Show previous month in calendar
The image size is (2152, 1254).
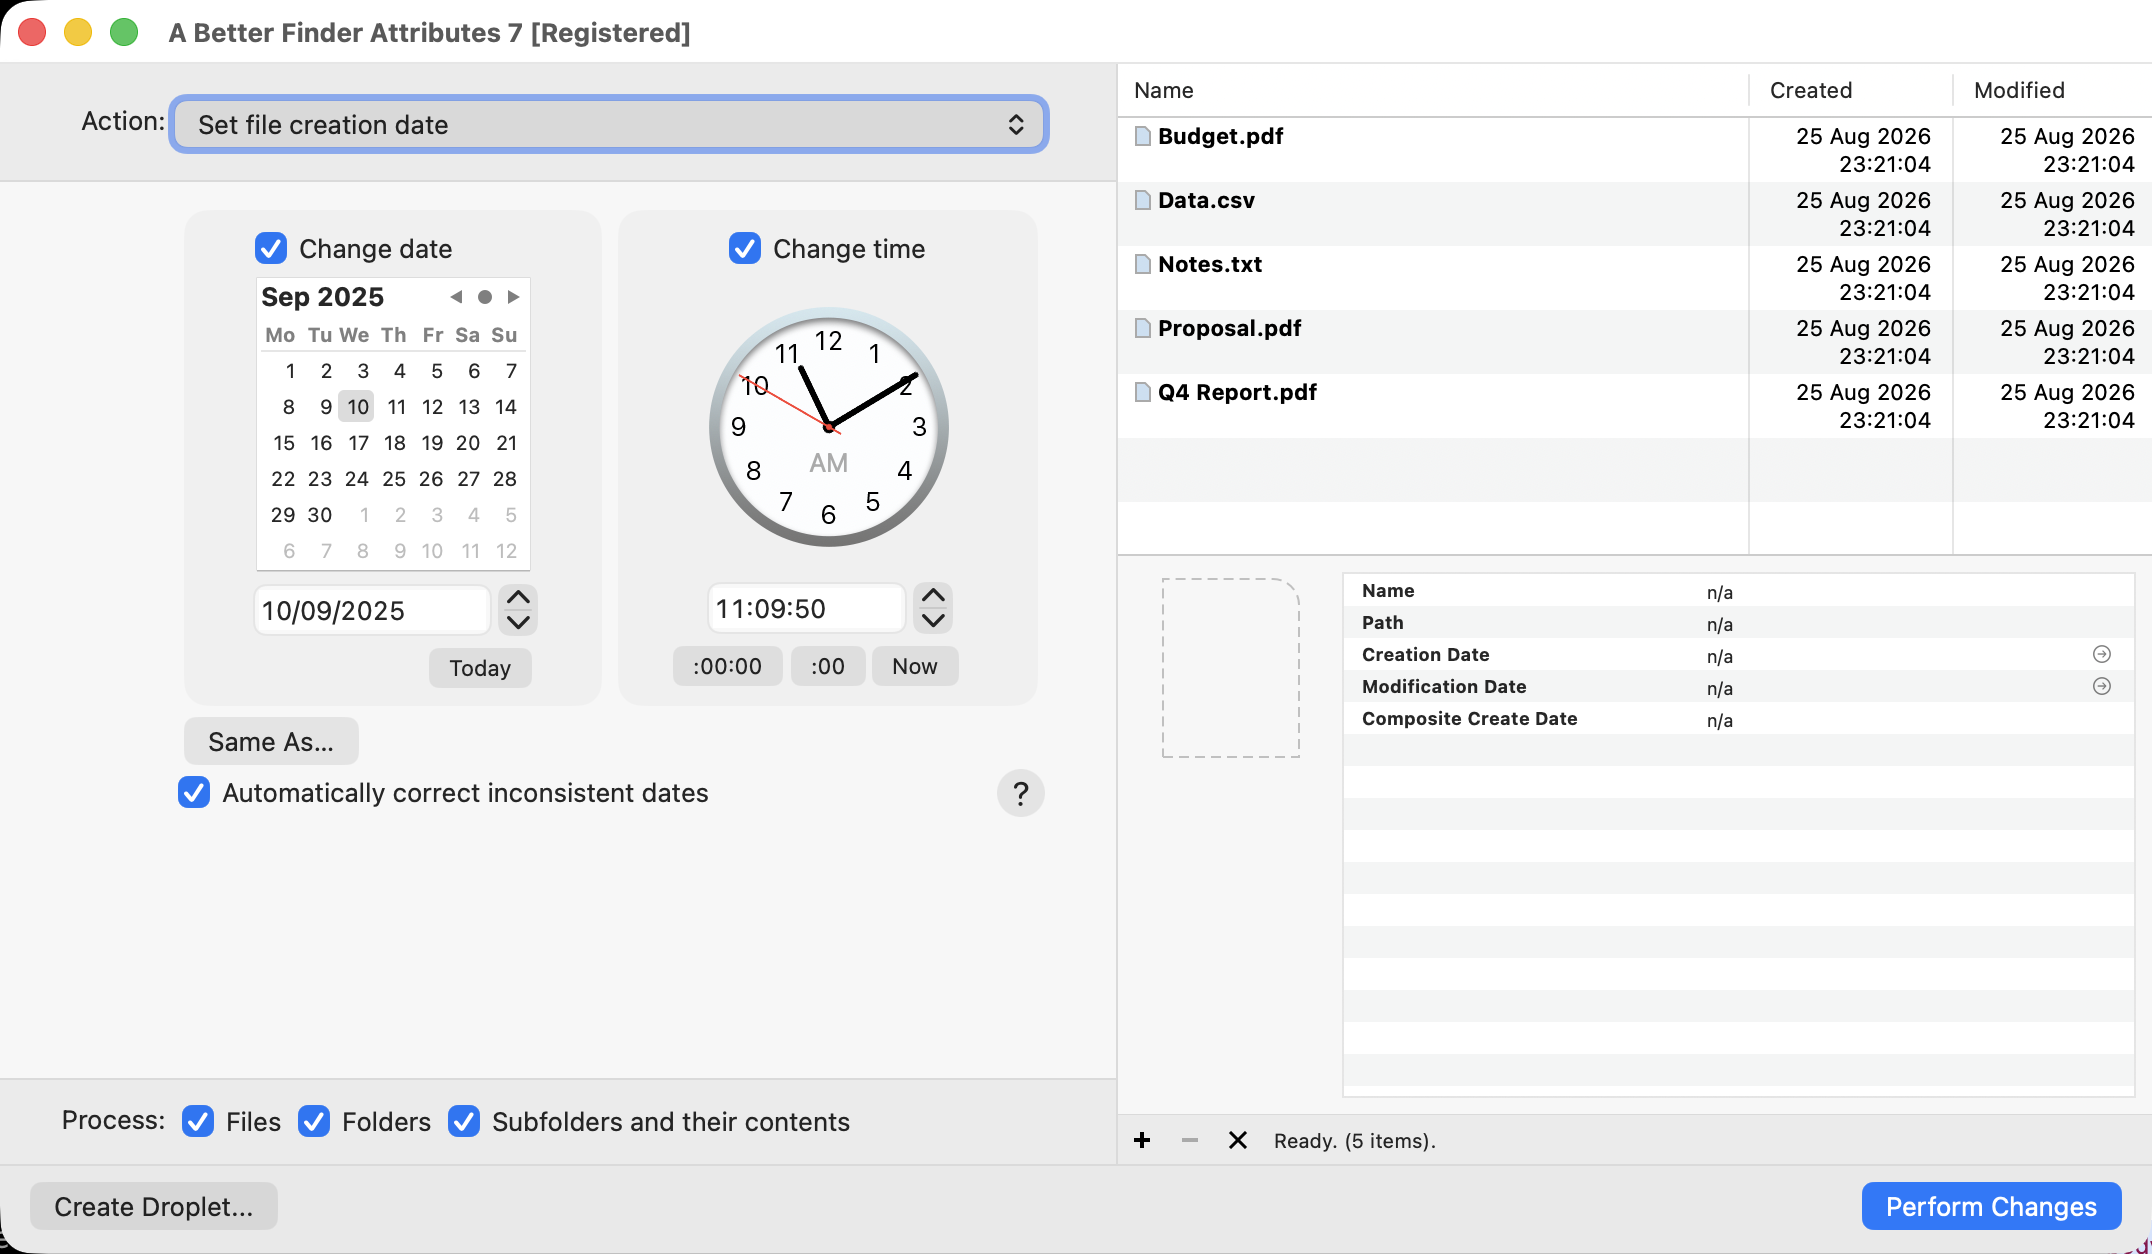[456, 297]
